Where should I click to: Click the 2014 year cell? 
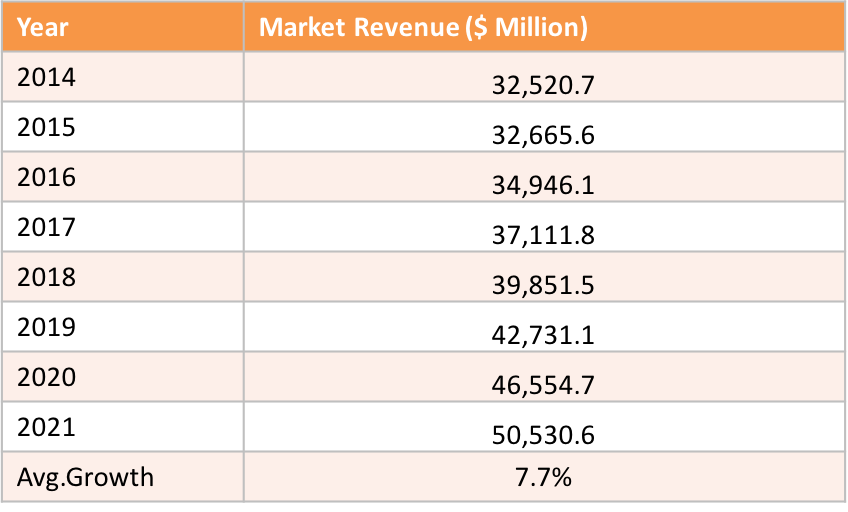tap(123, 77)
